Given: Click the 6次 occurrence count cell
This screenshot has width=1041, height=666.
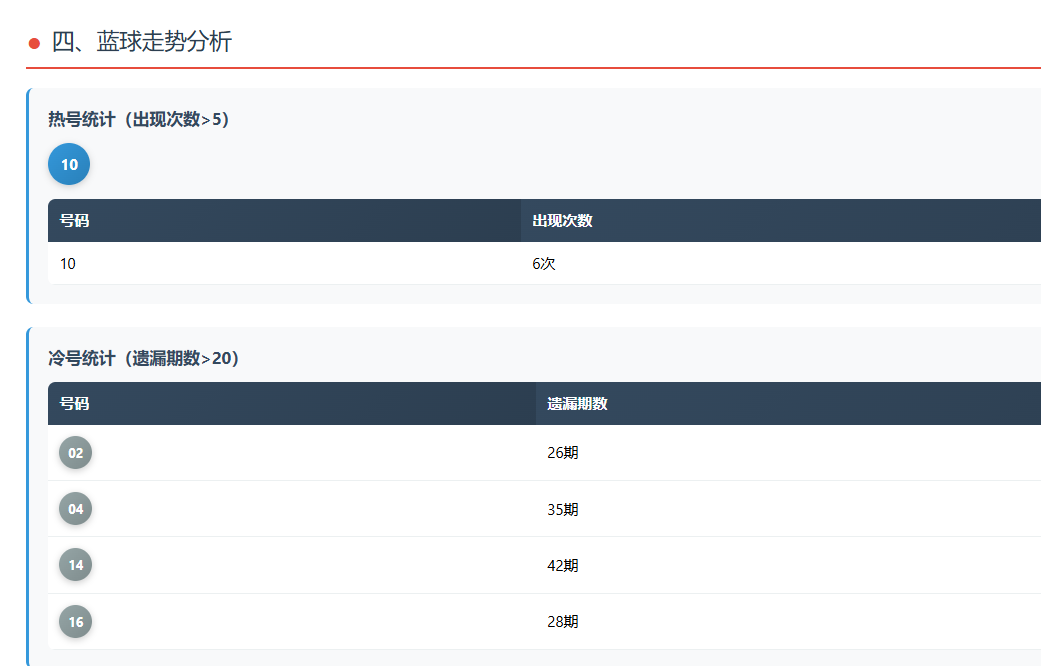Looking at the screenshot, I should [x=544, y=264].
